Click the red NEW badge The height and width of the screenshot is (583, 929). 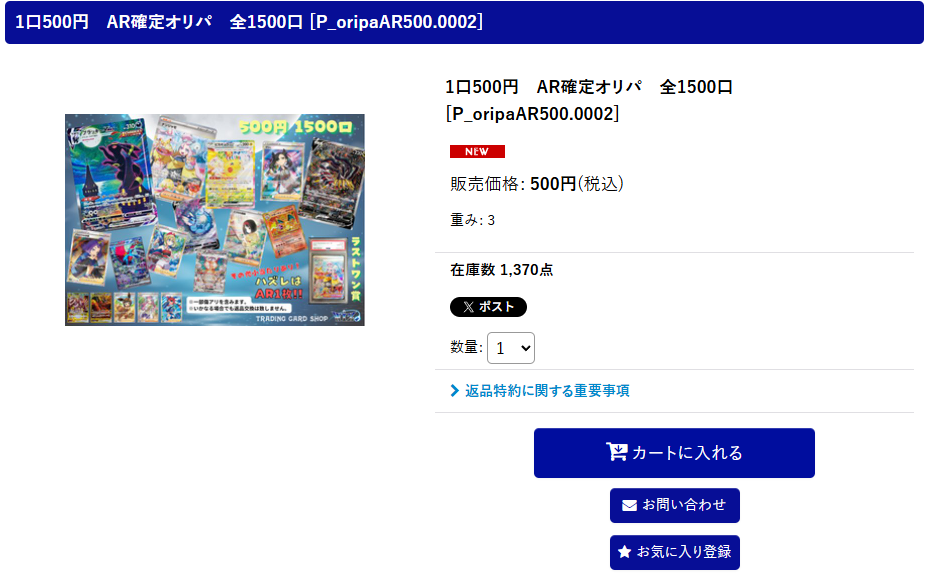pyautogui.click(x=477, y=152)
